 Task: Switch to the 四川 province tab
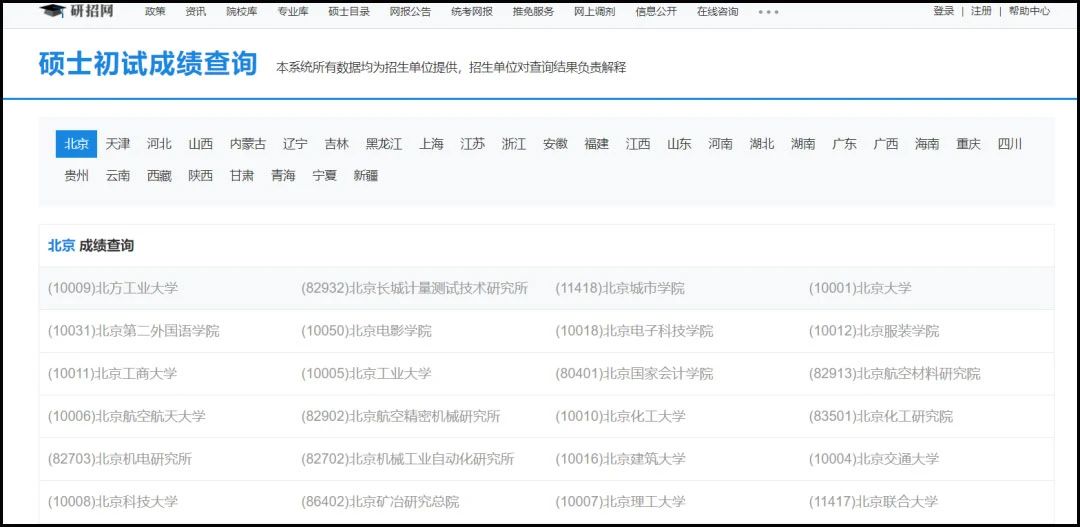point(1009,144)
